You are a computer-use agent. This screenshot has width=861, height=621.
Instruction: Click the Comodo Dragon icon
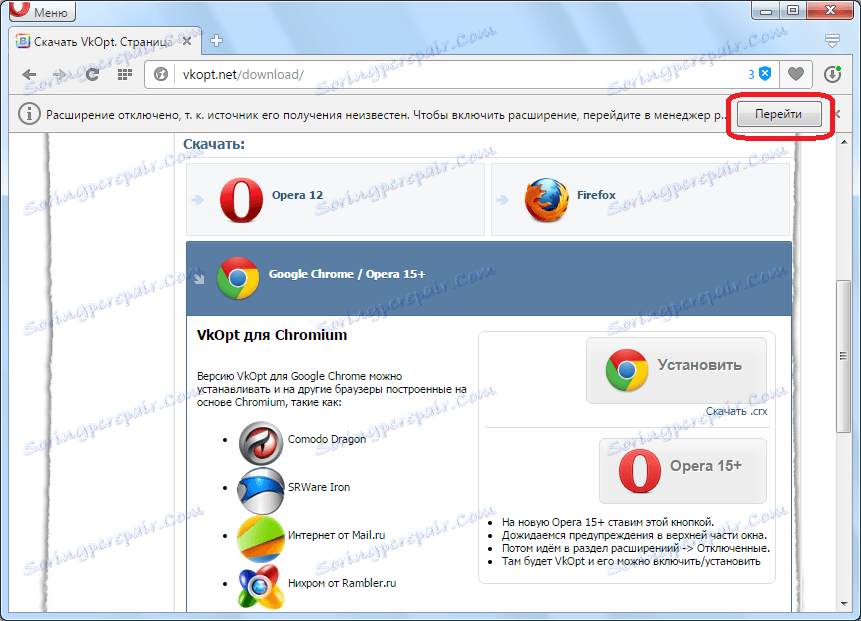261,443
